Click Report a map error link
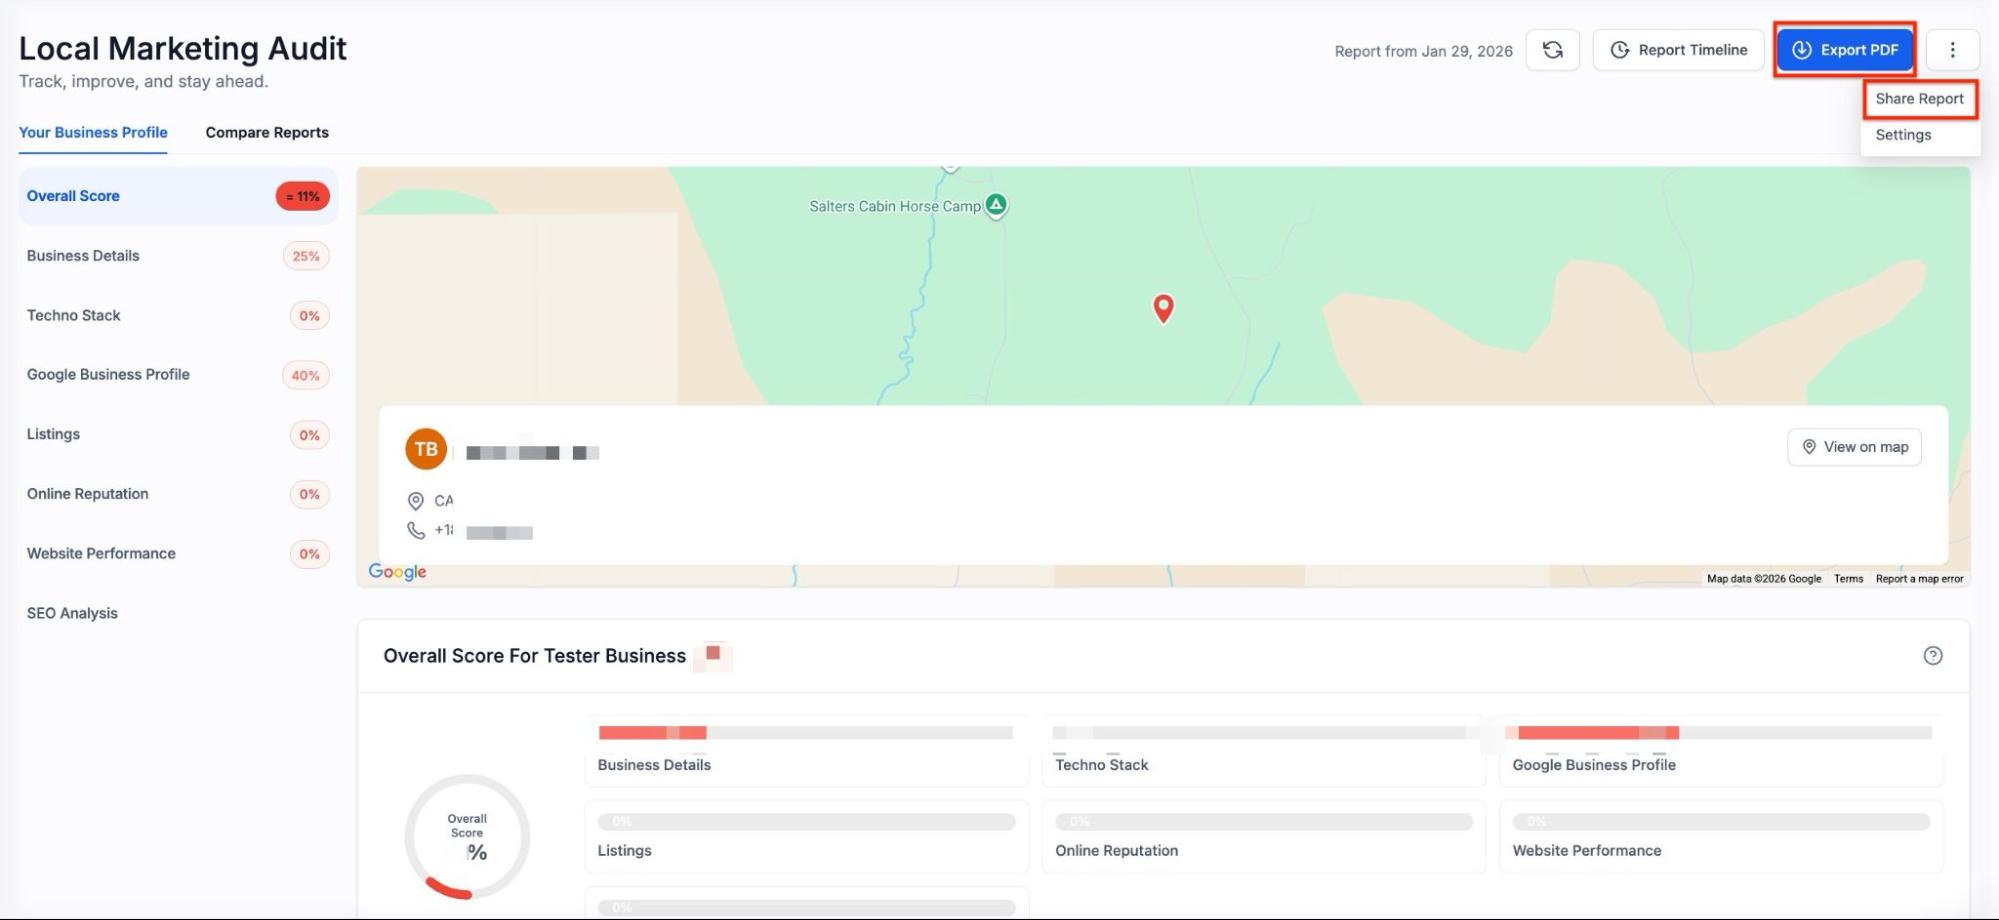Image resolution: width=1999 pixels, height=920 pixels. [1919, 579]
